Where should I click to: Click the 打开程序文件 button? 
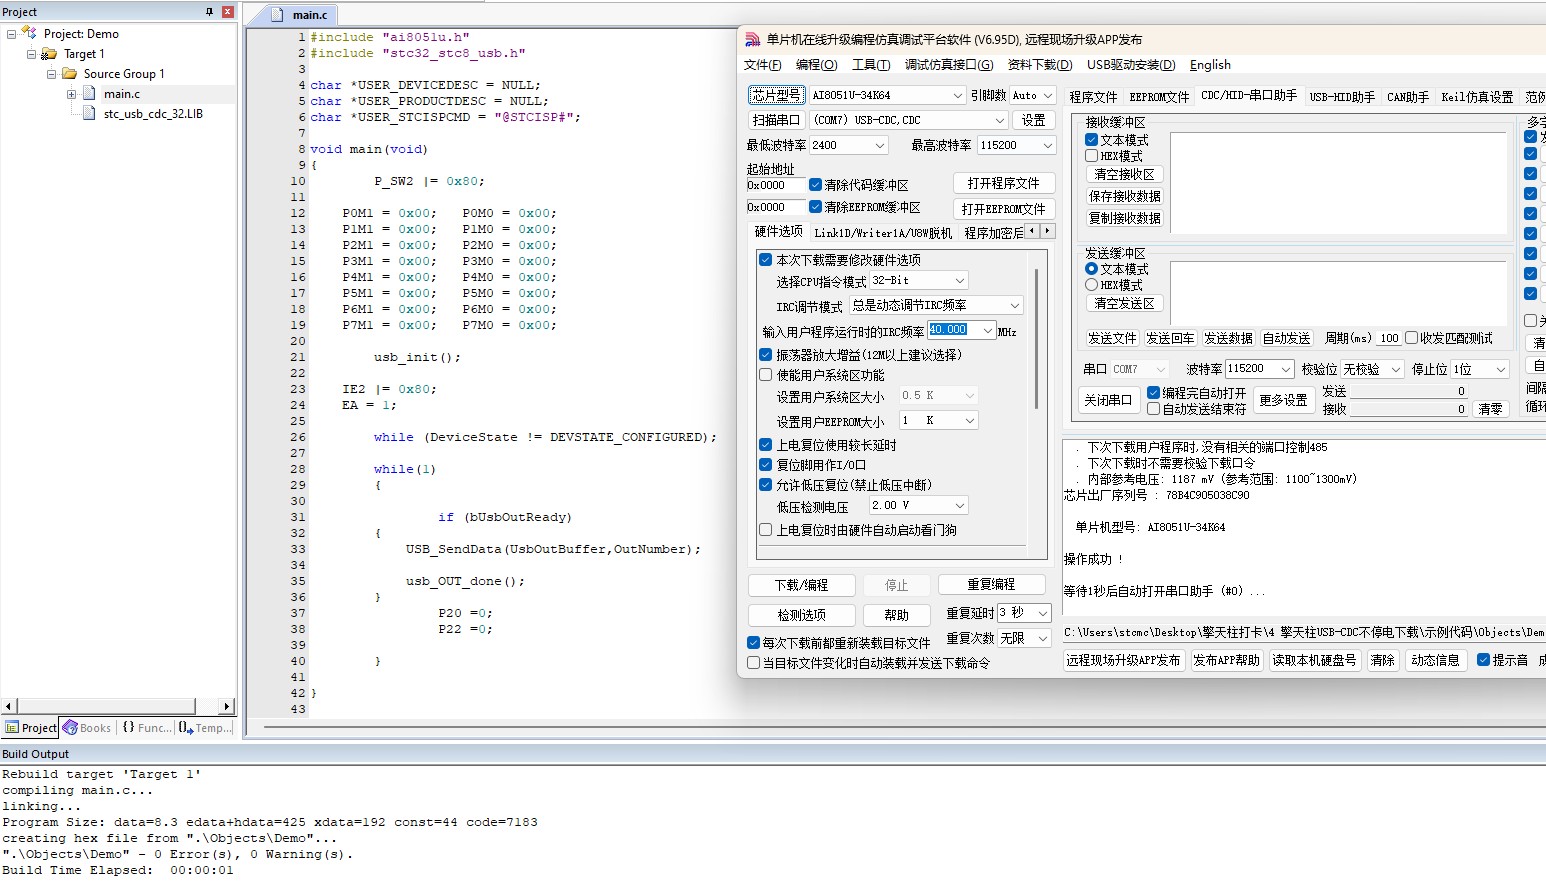point(1003,183)
